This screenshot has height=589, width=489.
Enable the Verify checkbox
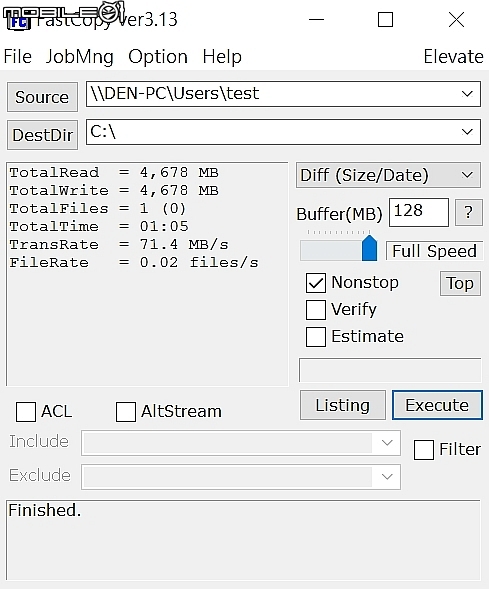pyautogui.click(x=315, y=310)
